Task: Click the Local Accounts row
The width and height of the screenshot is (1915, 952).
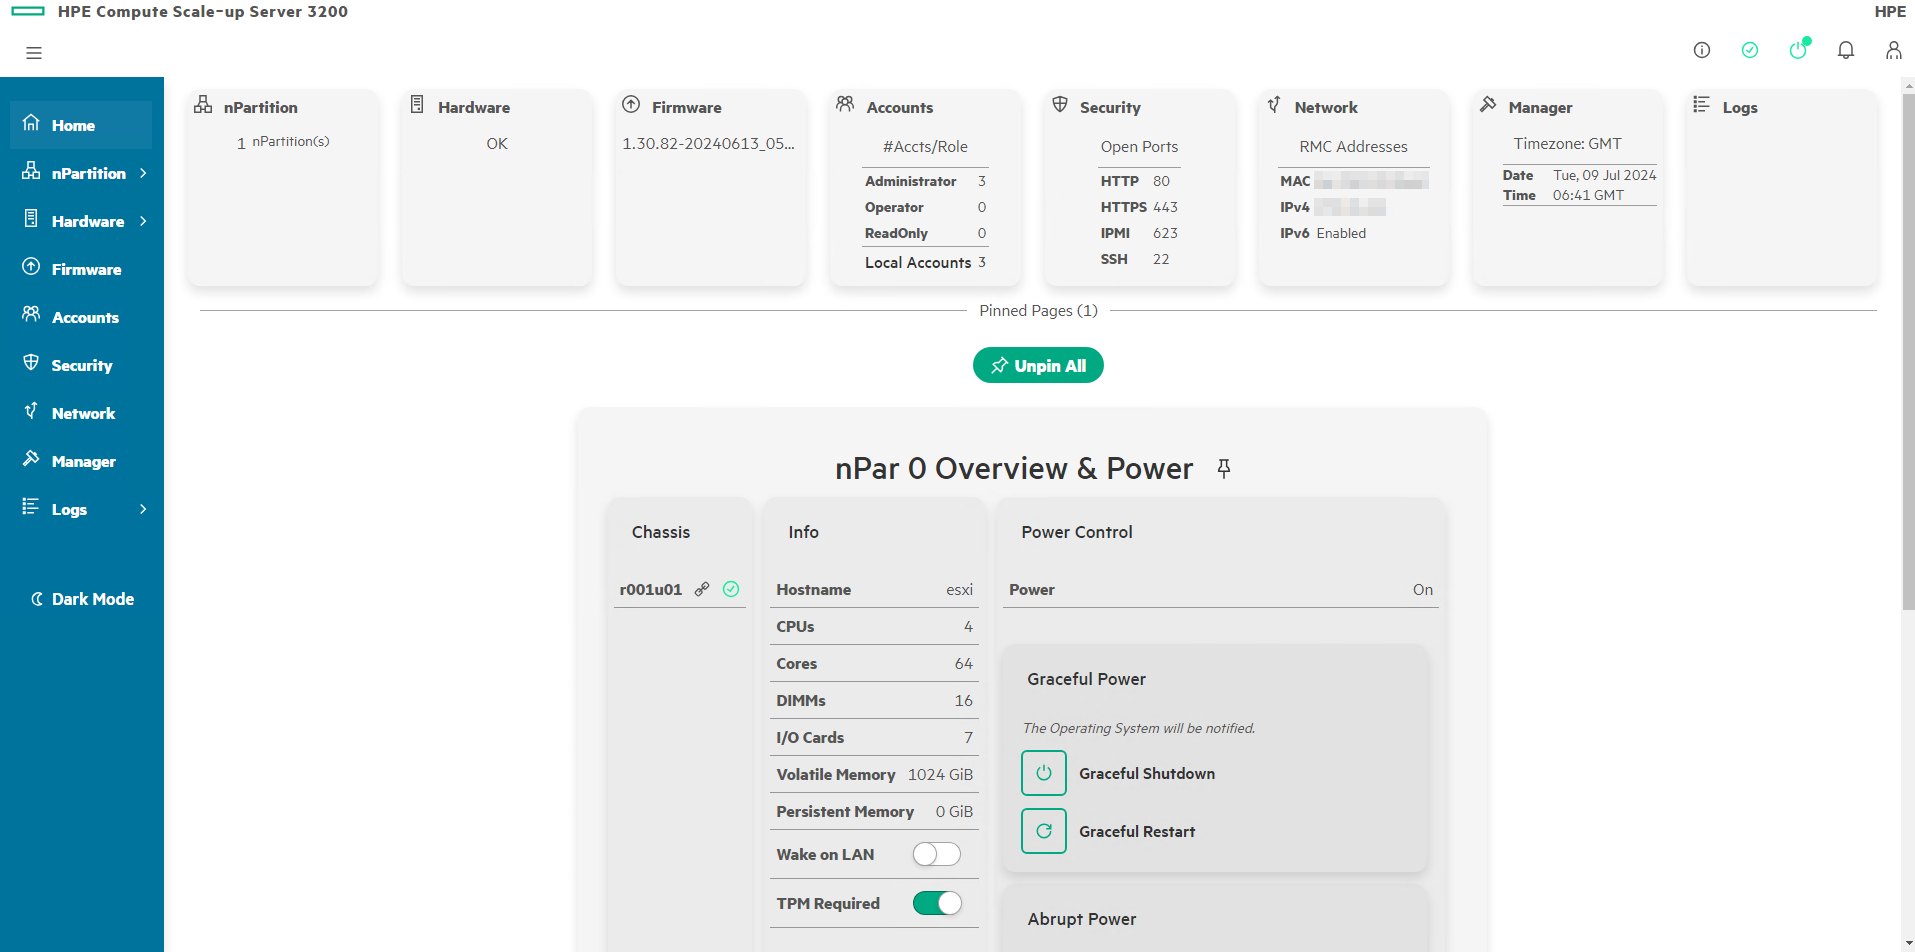Action: pyautogui.click(x=925, y=262)
